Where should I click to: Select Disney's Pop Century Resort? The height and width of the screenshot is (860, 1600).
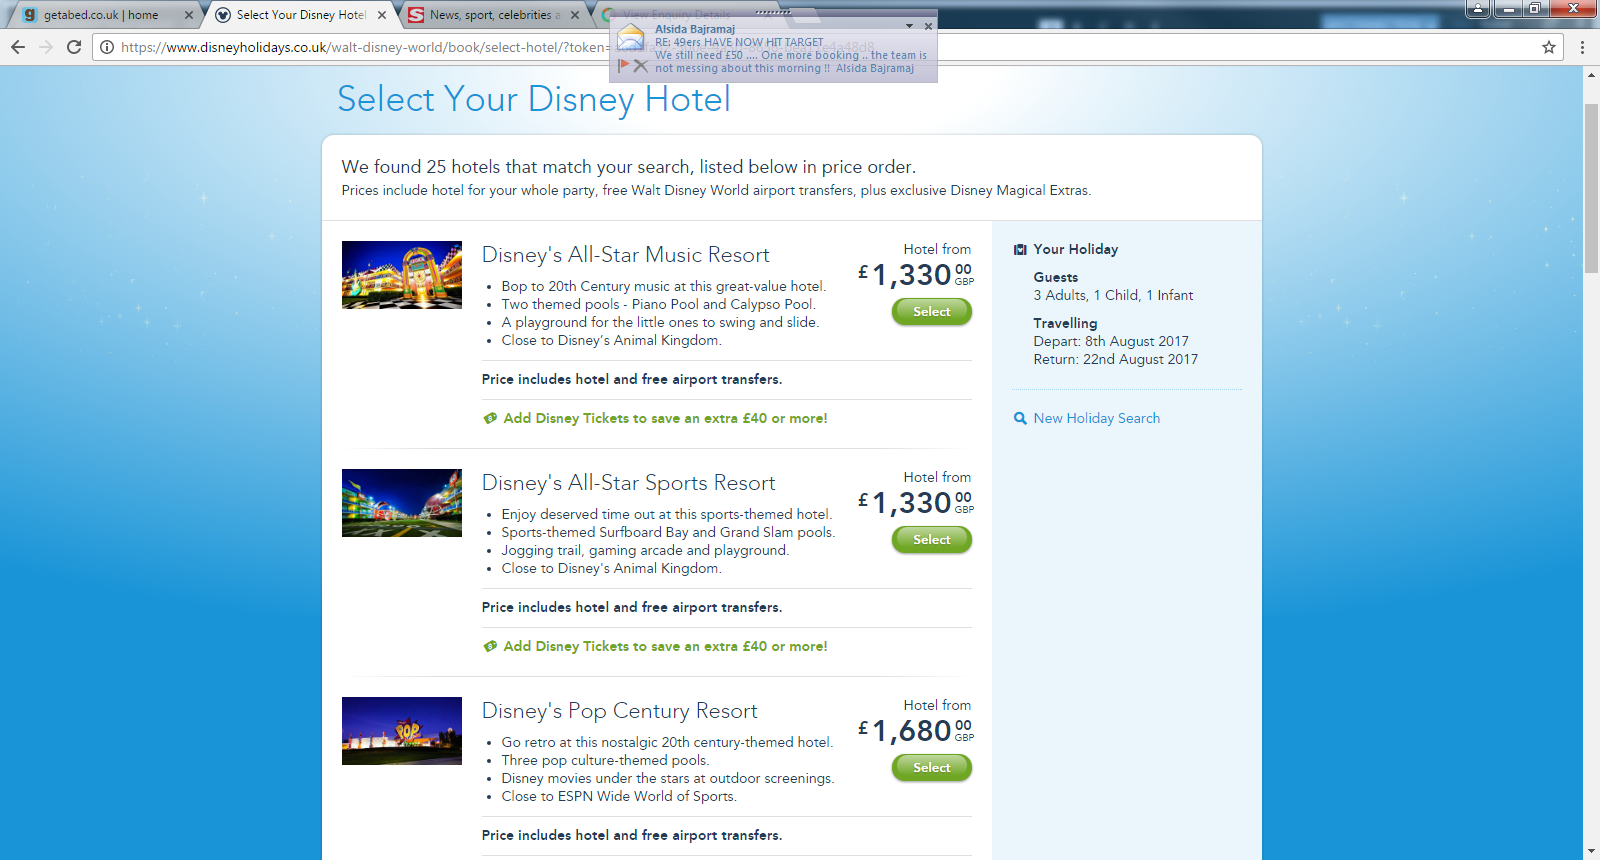pos(932,768)
